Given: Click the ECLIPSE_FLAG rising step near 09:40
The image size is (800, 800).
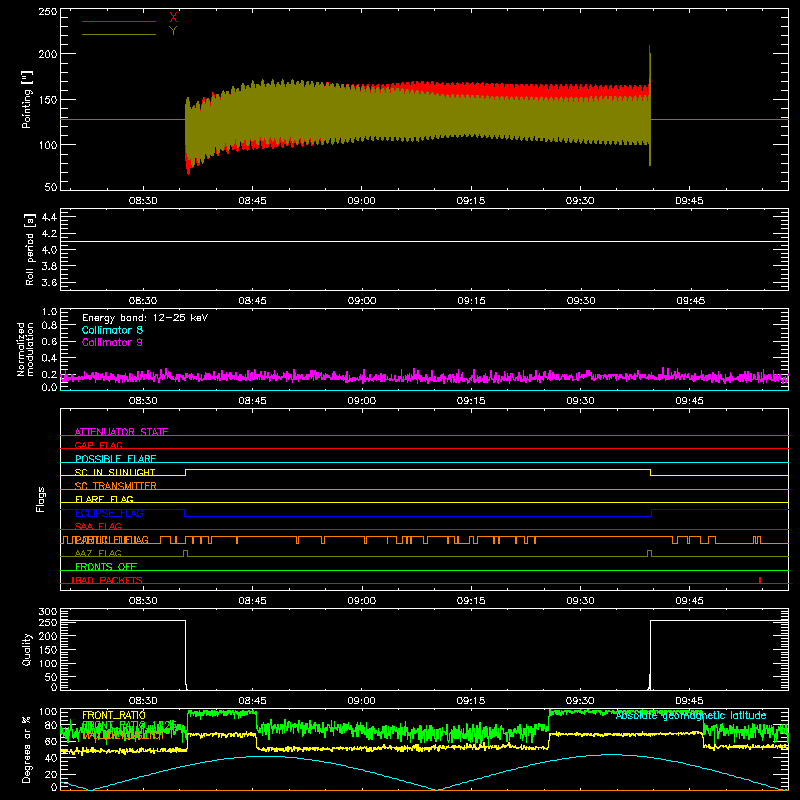Looking at the screenshot, I should pyautogui.click(x=652, y=513).
